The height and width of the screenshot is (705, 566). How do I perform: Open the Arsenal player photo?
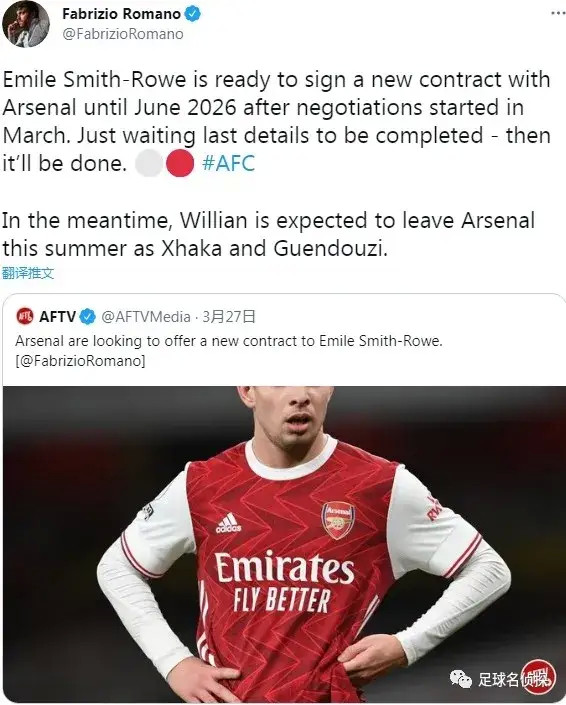coord(284,544)
